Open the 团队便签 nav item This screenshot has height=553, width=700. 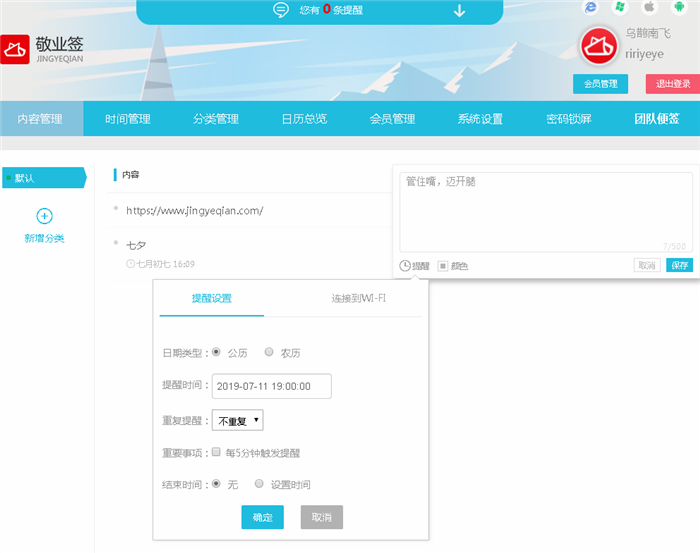tap(657, 119)
